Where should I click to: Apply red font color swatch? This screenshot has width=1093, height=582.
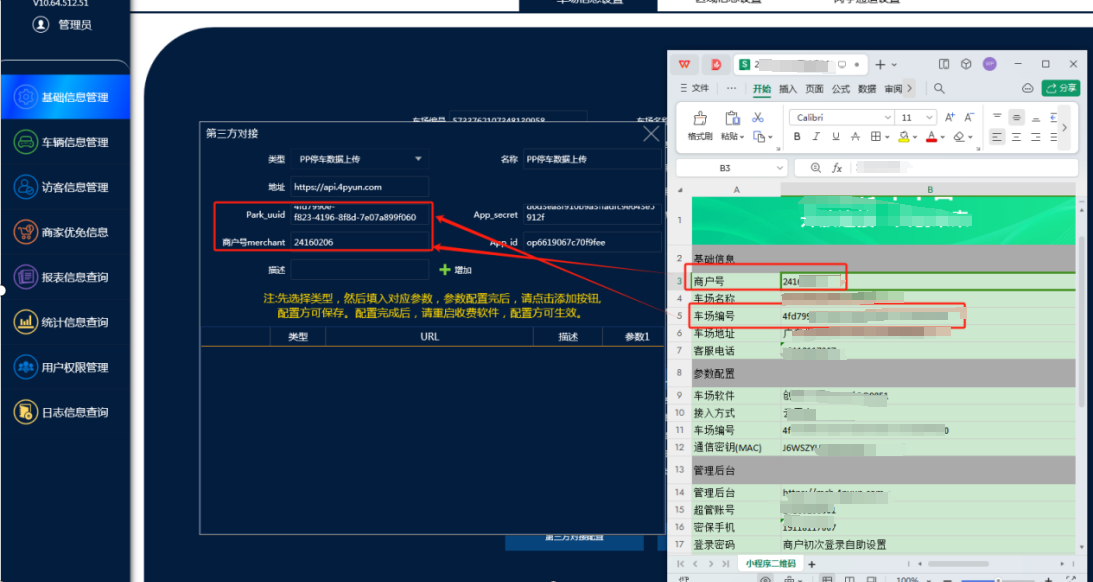coord(931,137)
